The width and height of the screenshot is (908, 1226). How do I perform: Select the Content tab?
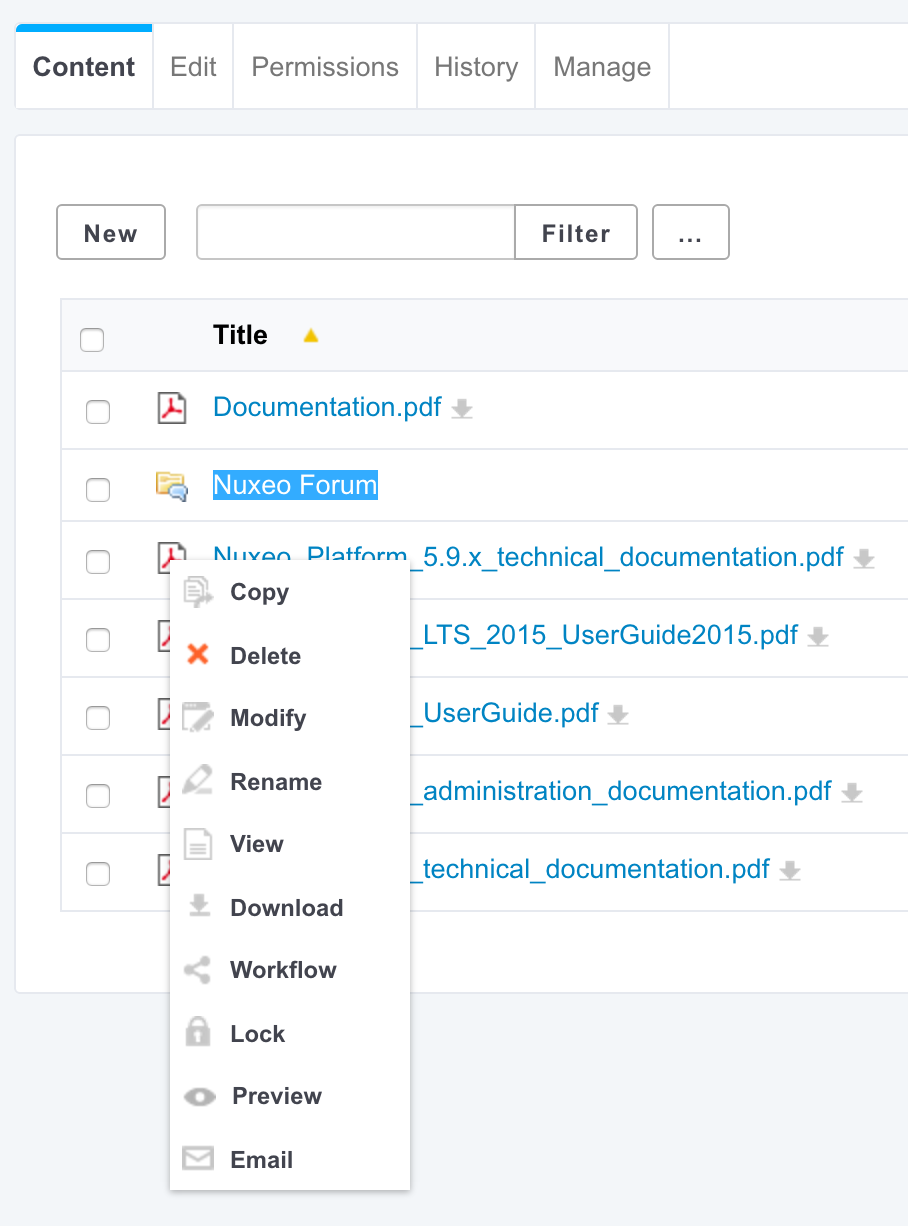pyautogui.click(x=84, y=67)
